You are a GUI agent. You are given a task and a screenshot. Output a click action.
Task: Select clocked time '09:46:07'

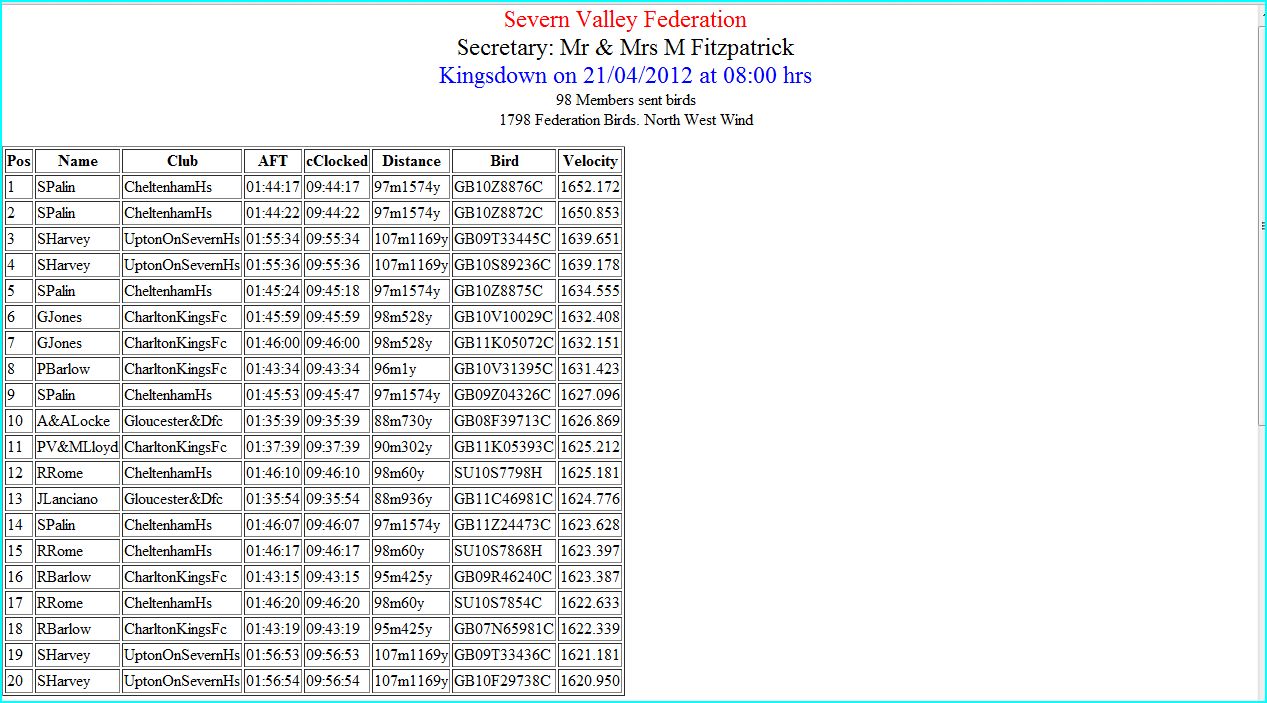[337, 525]
